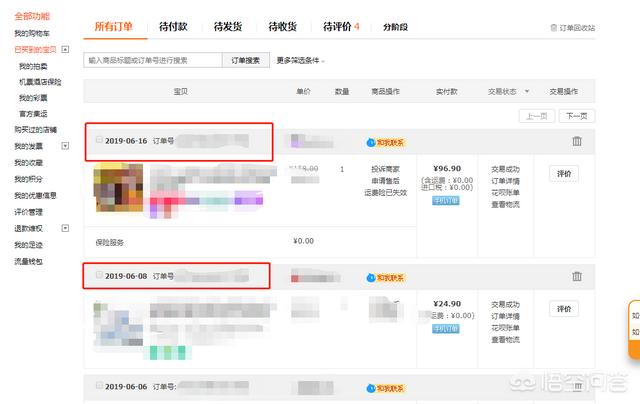Delete the 2019-06-16 order with trash icon
The image size is (640, 404).
pyautogui.click(x=577, y=141)
